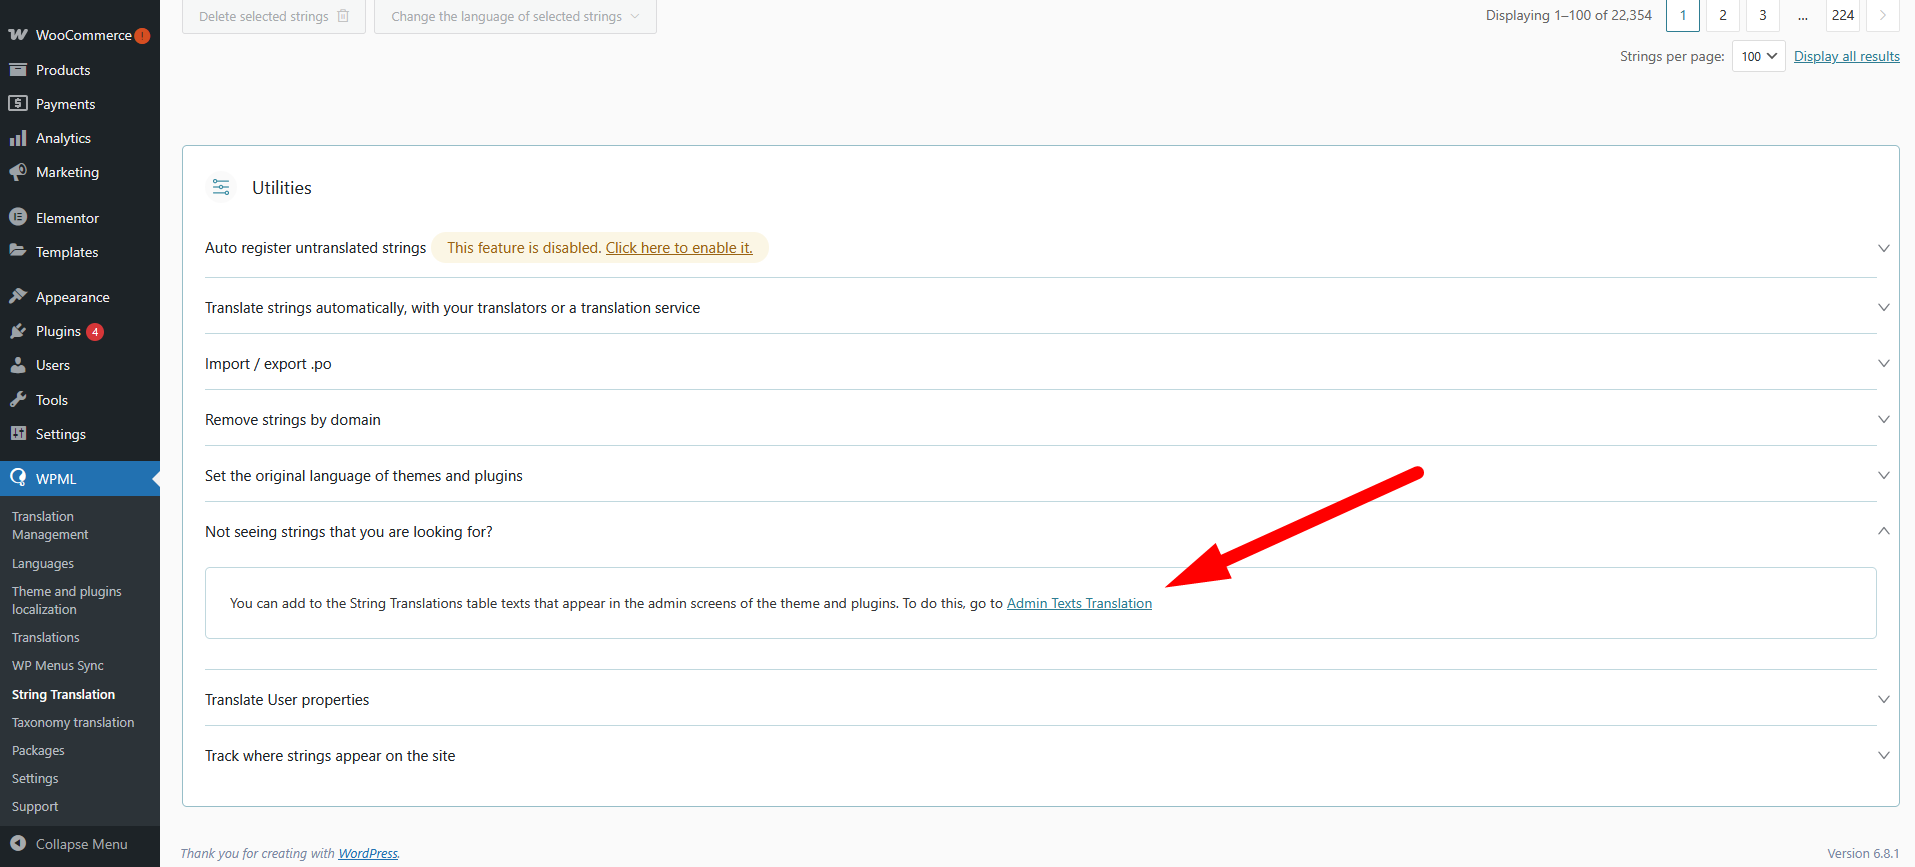Jump to last page 224
The height and width of the screenshot is (867, 1915).
coord(1843,15)
